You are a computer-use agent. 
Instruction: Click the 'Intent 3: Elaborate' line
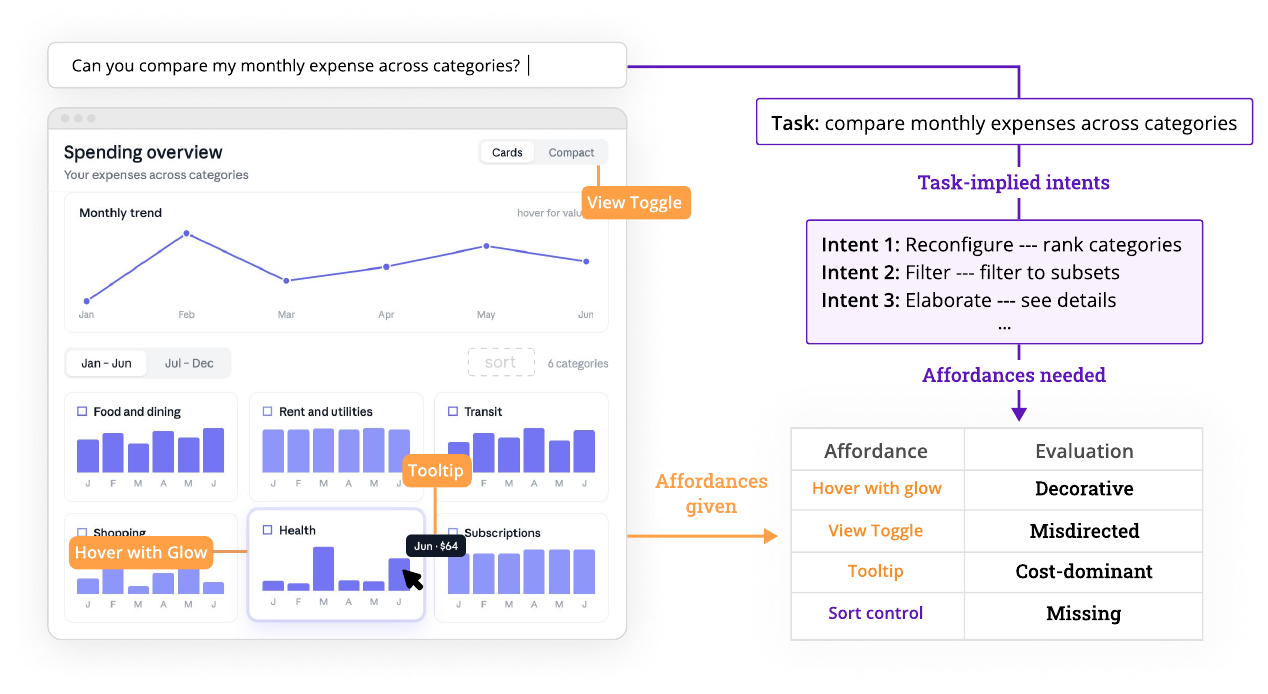click(x=968, y=300)
